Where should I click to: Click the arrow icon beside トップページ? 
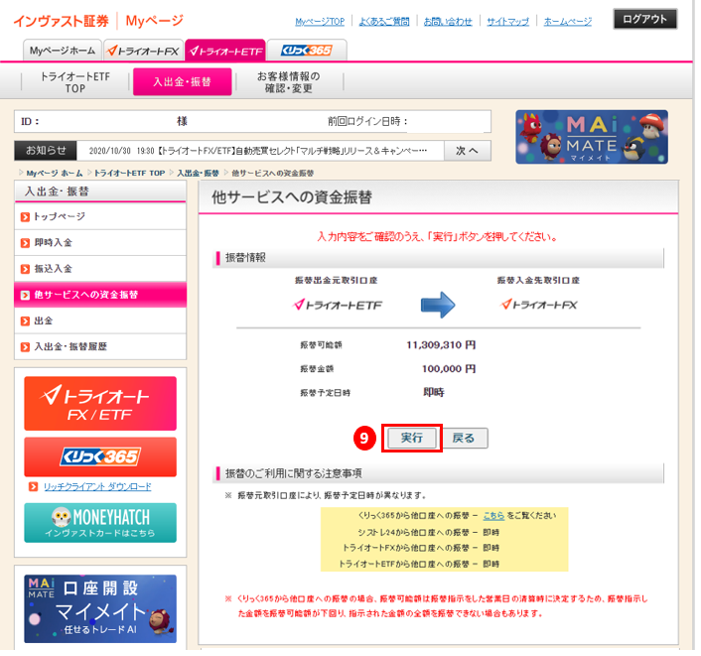coord(25,217)
